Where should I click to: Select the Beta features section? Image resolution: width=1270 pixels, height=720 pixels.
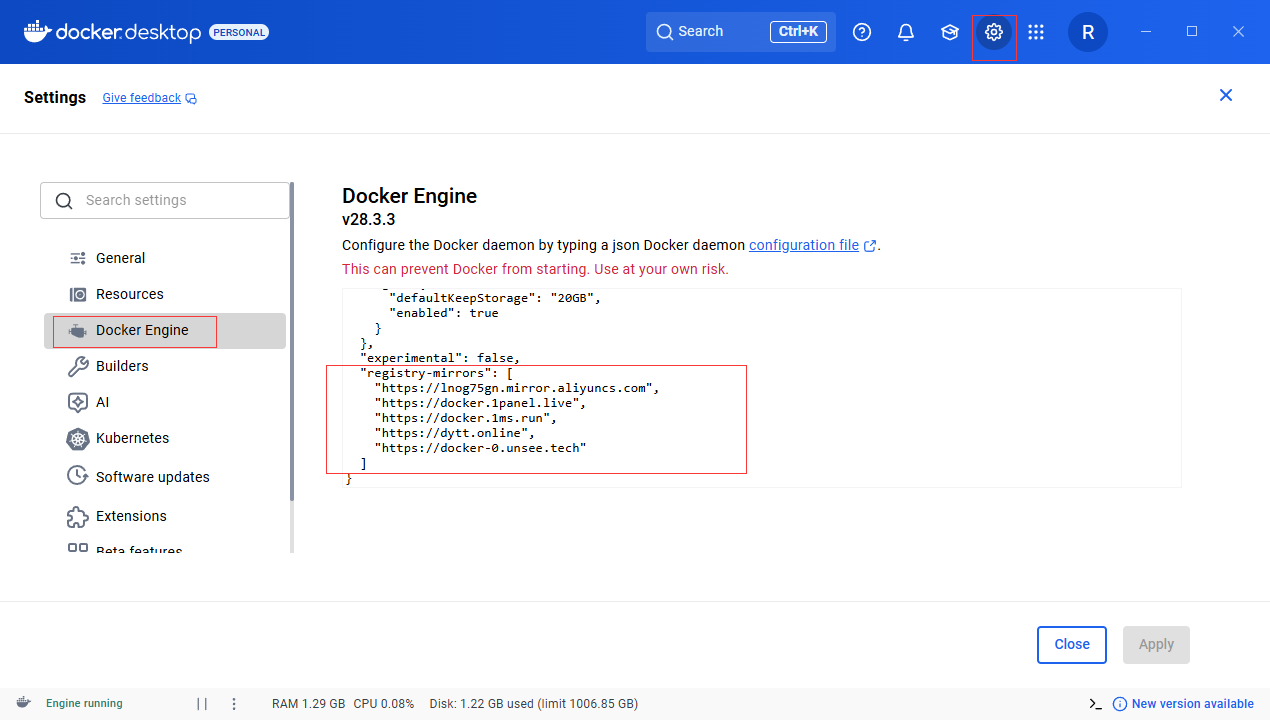click(165, 549)
